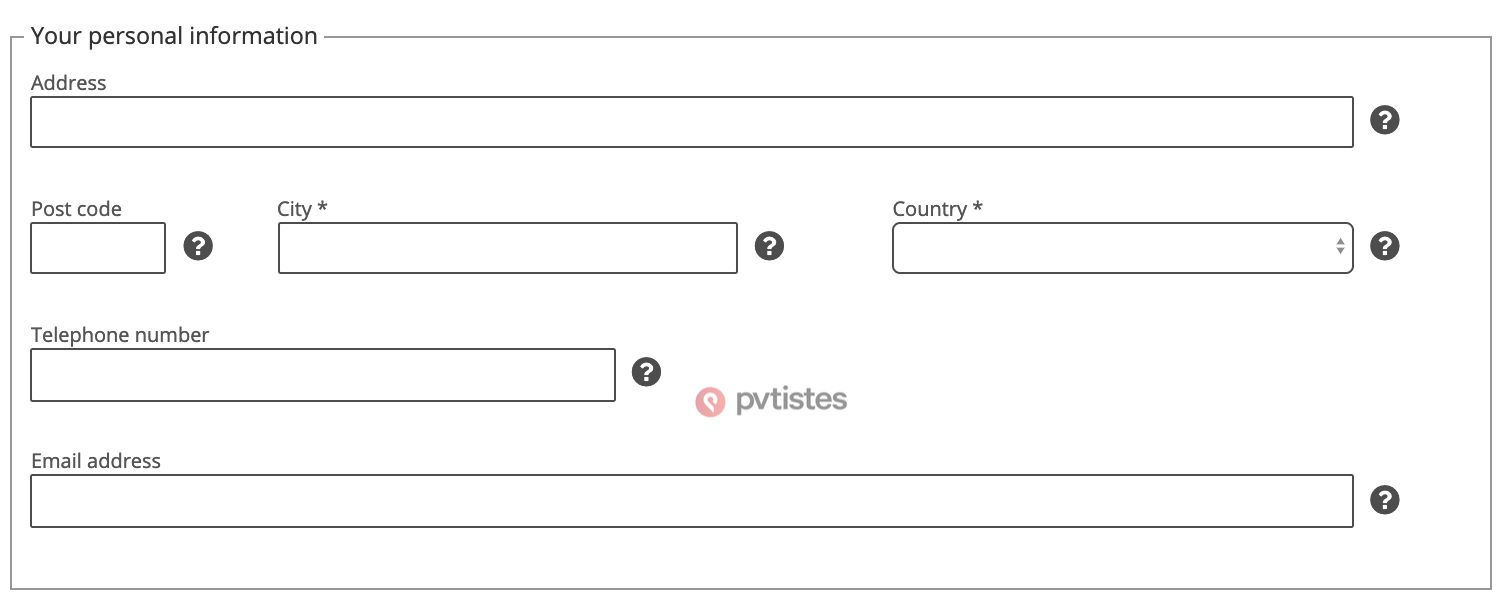Select the City text field

(x=507, y=248)
